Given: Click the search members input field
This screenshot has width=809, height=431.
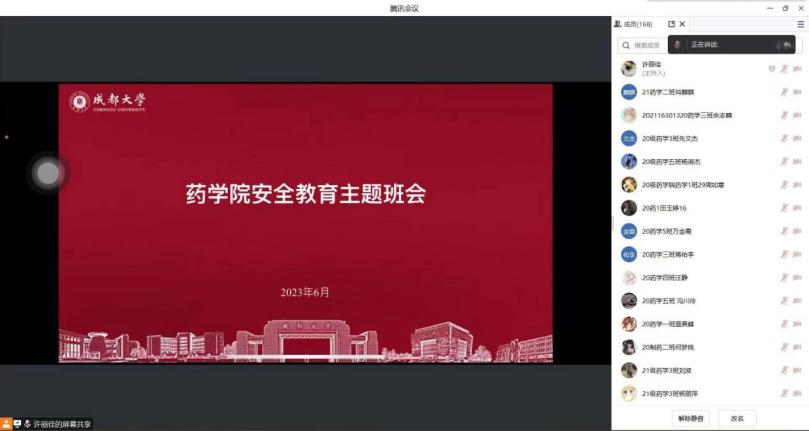Looking at the screenshot, I should [x=650, y=45].
